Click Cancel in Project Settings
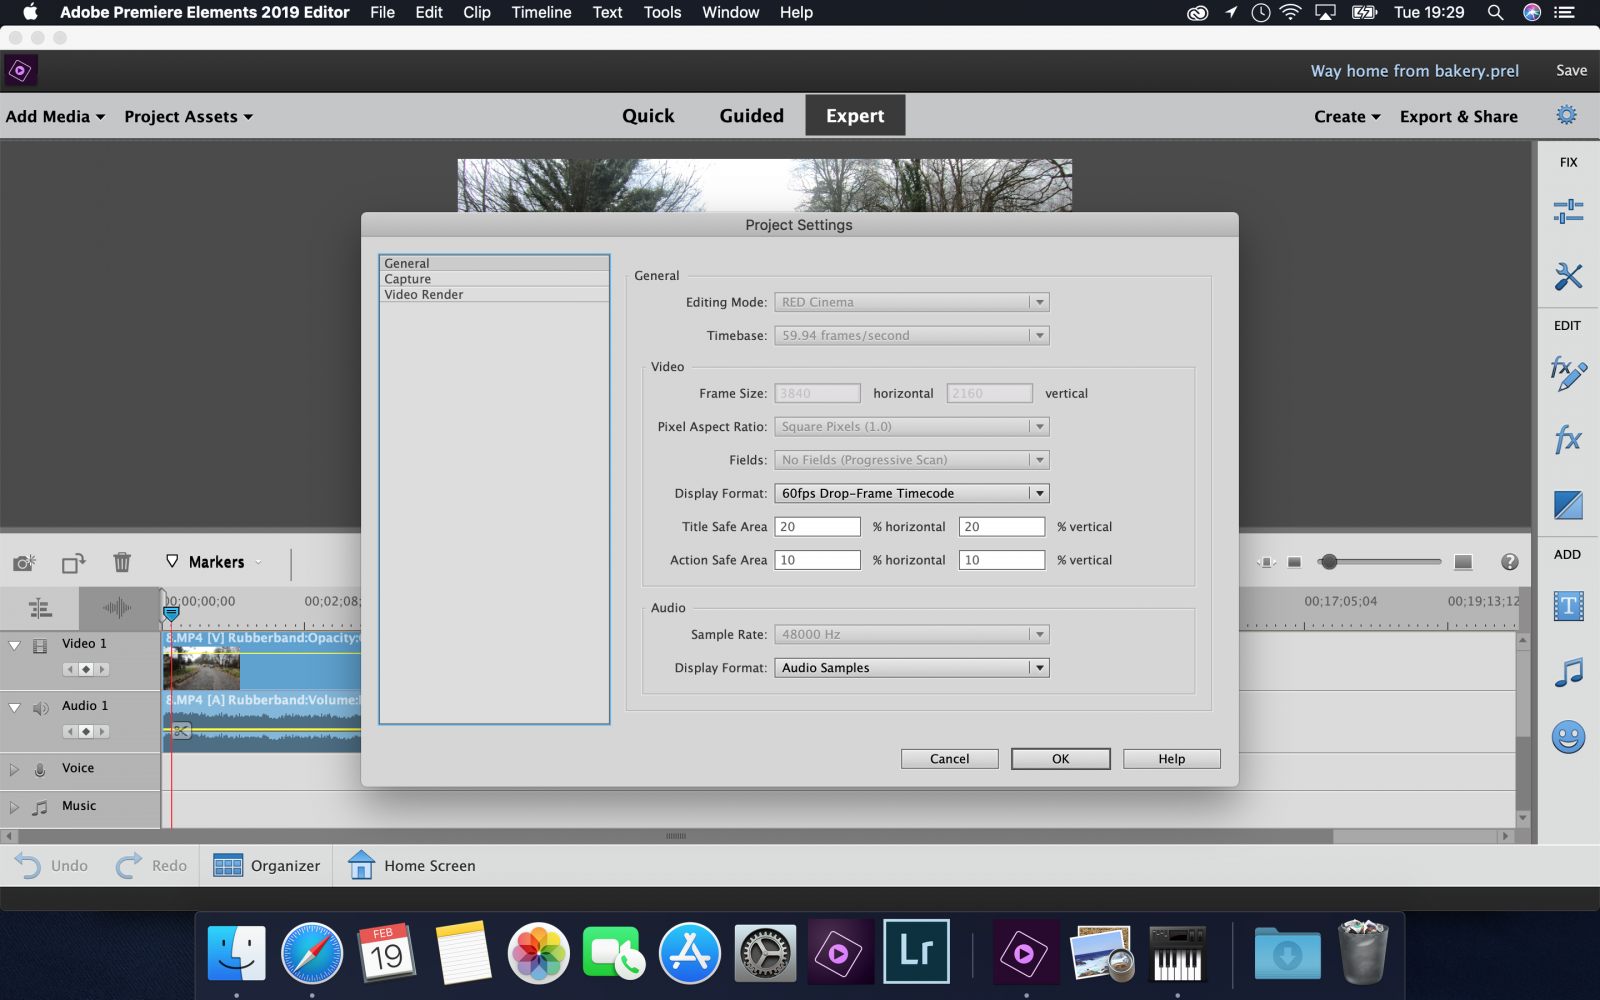The image size is (1600, 1000). [950, 759]
